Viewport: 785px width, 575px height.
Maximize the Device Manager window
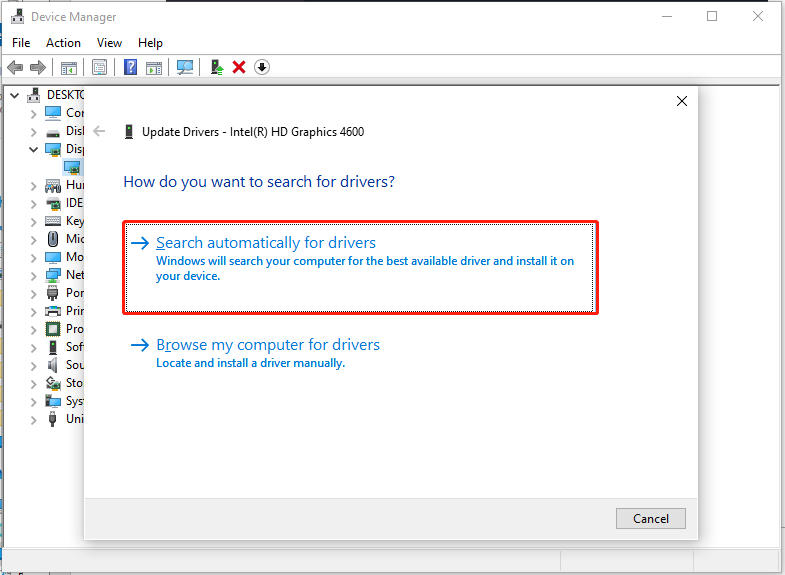click(711, 17)
